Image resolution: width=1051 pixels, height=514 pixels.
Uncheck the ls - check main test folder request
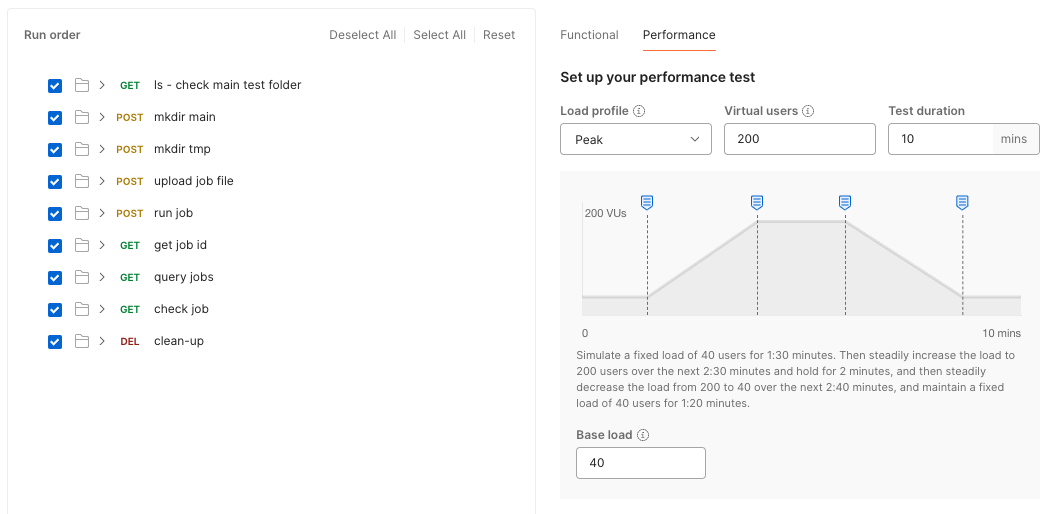(x=55, y=85)
